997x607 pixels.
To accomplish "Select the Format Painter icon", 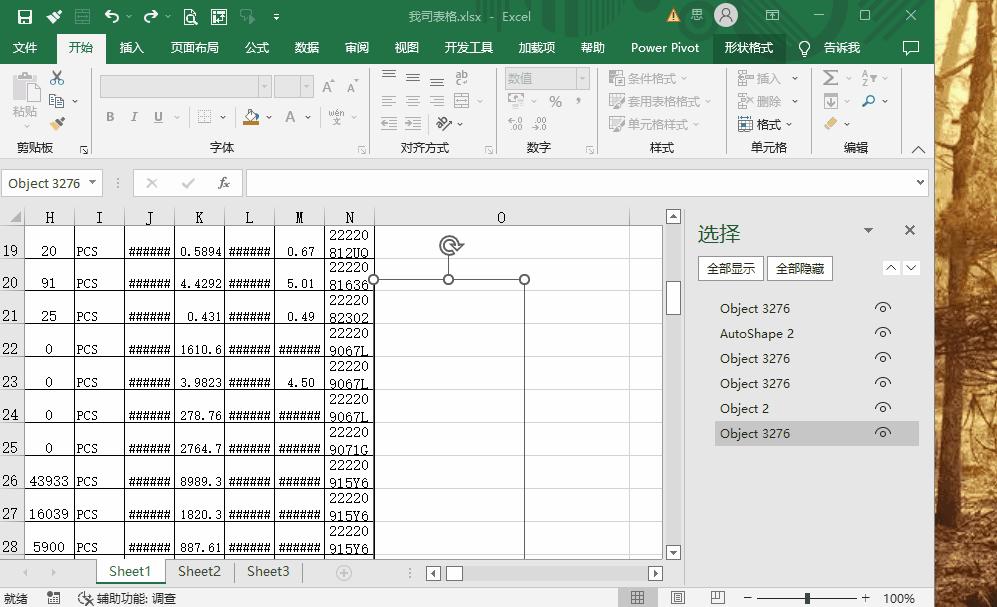I will (x=57, y=124).
